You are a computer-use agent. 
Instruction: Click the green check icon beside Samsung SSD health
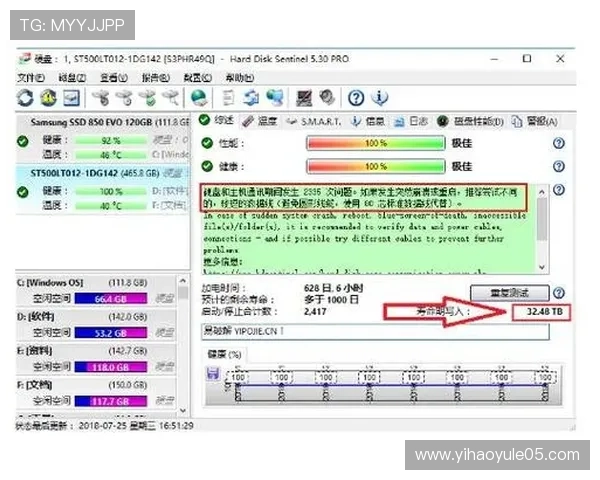[23, 141]
